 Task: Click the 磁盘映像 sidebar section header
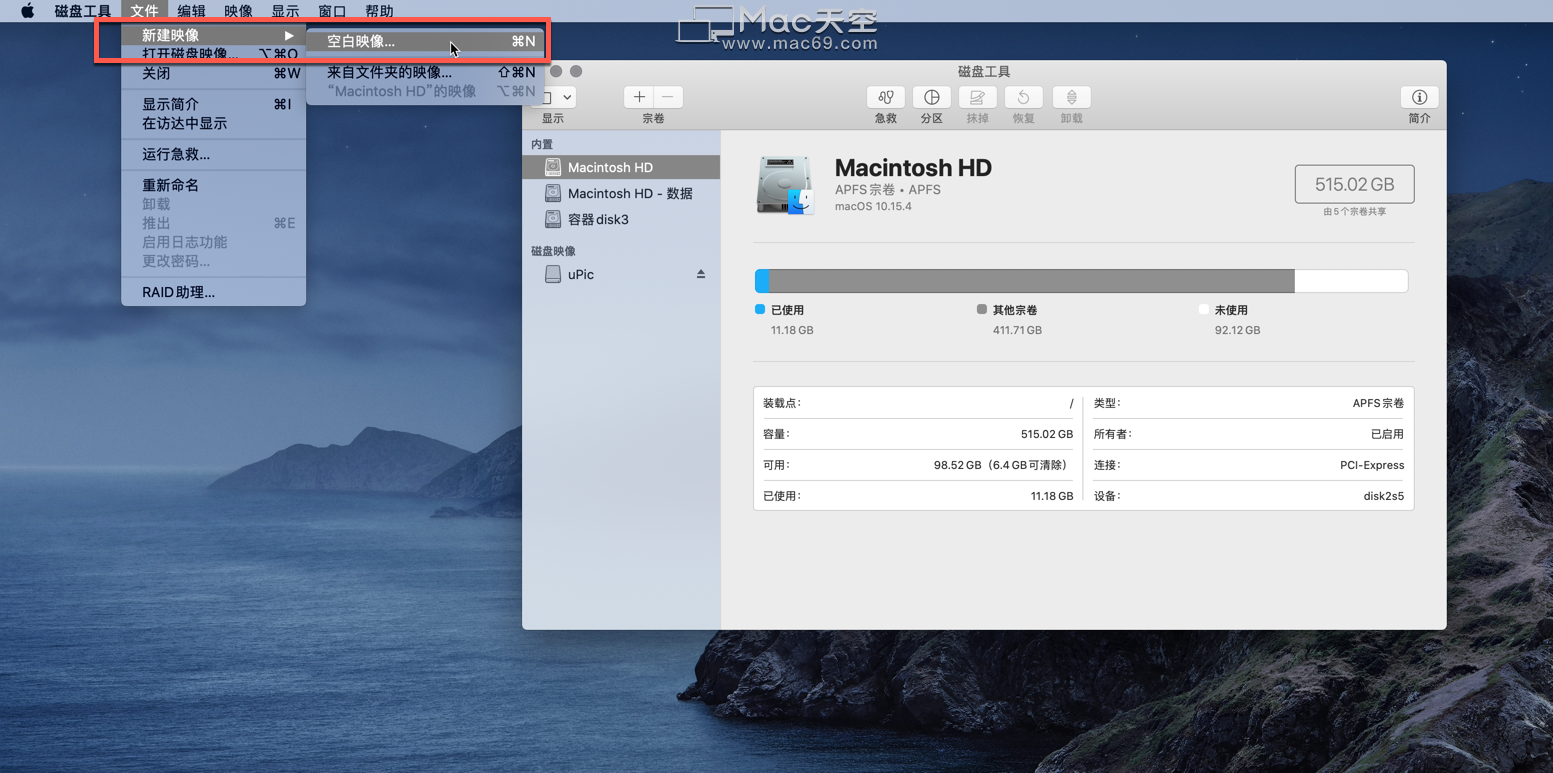(553, 251)
